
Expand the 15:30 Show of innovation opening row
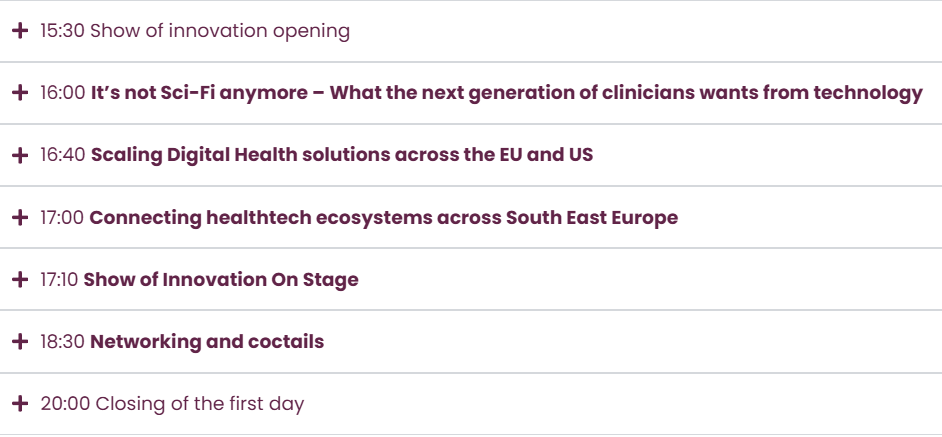(219, 31)
